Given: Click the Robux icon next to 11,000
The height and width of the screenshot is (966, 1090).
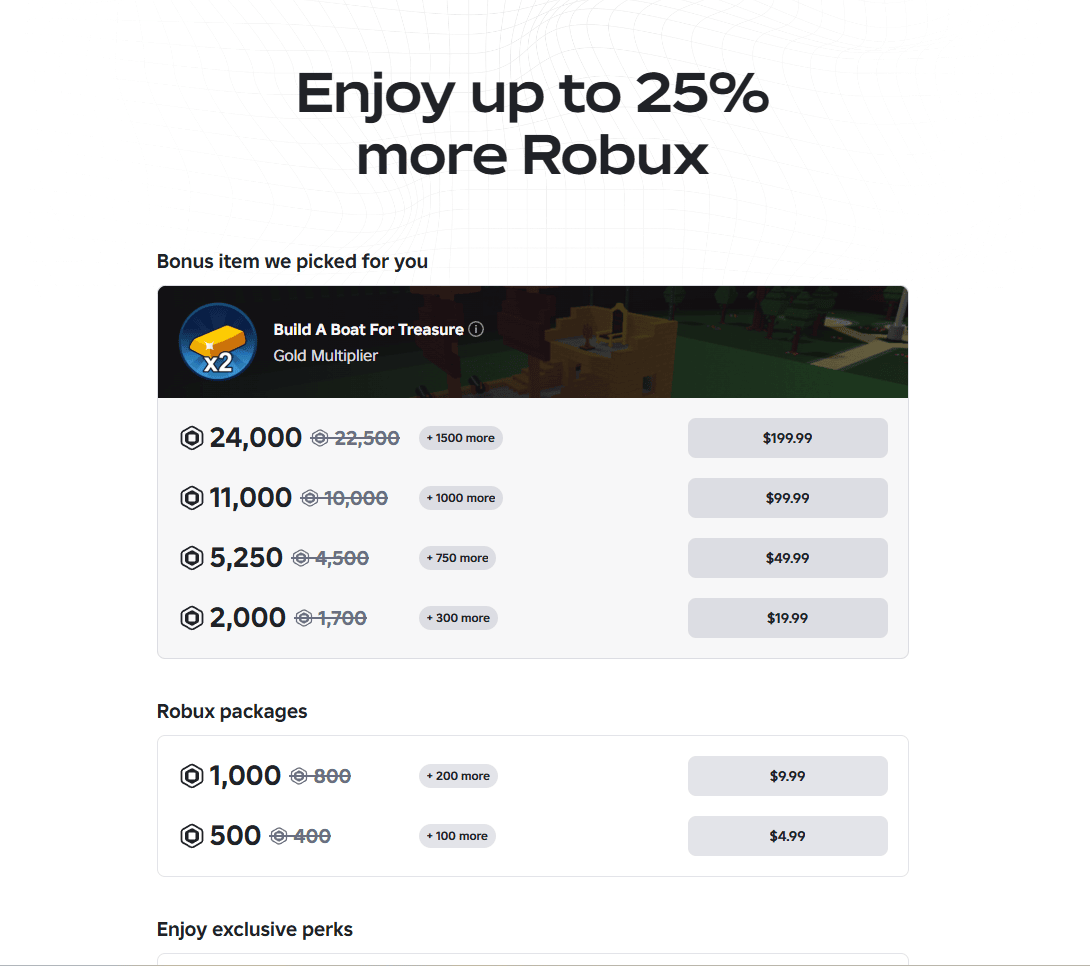Looking at the screenshot, I should pyautogui.click(x=191, y=498).
